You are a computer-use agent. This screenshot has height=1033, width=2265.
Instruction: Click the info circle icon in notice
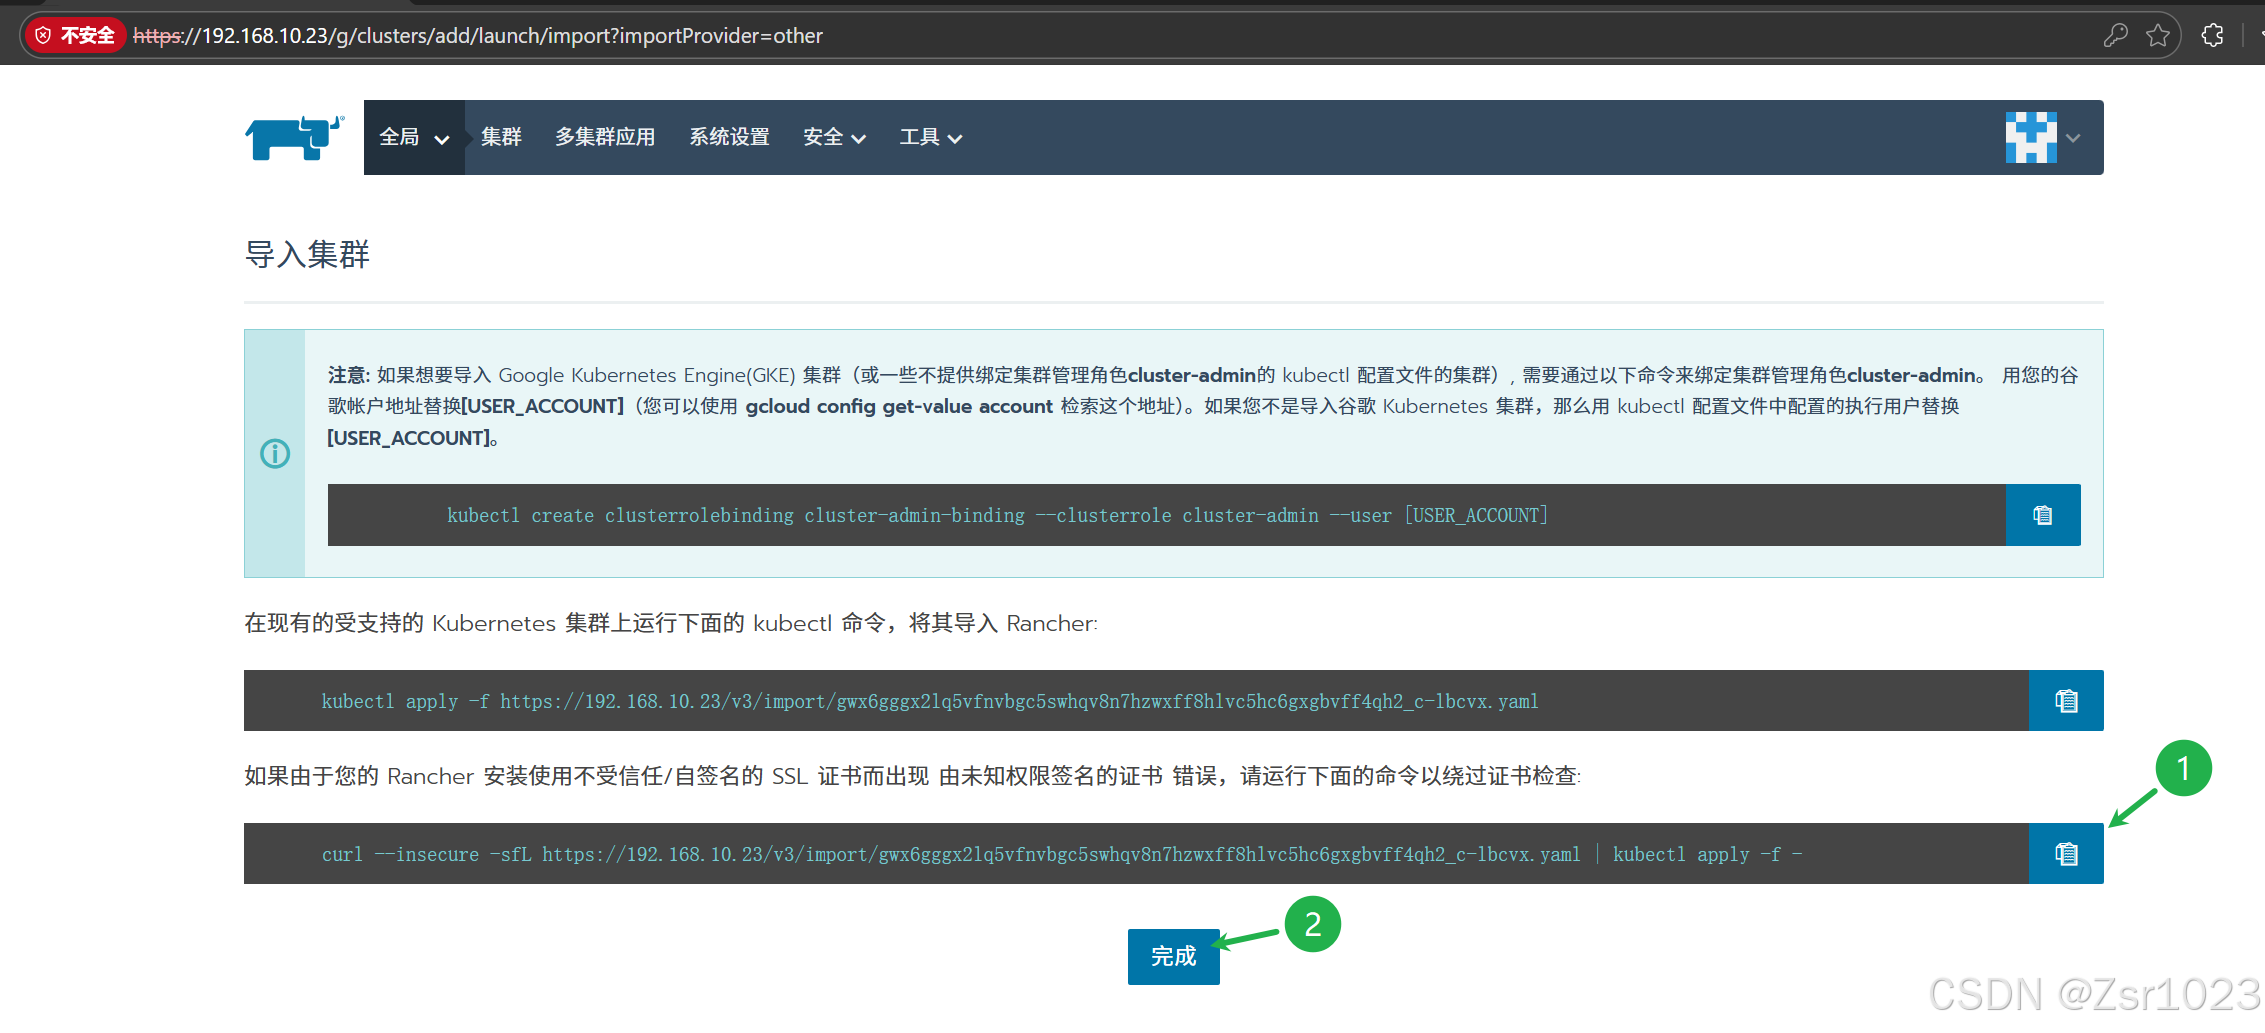pyautogui.click(x=275, y=454)
